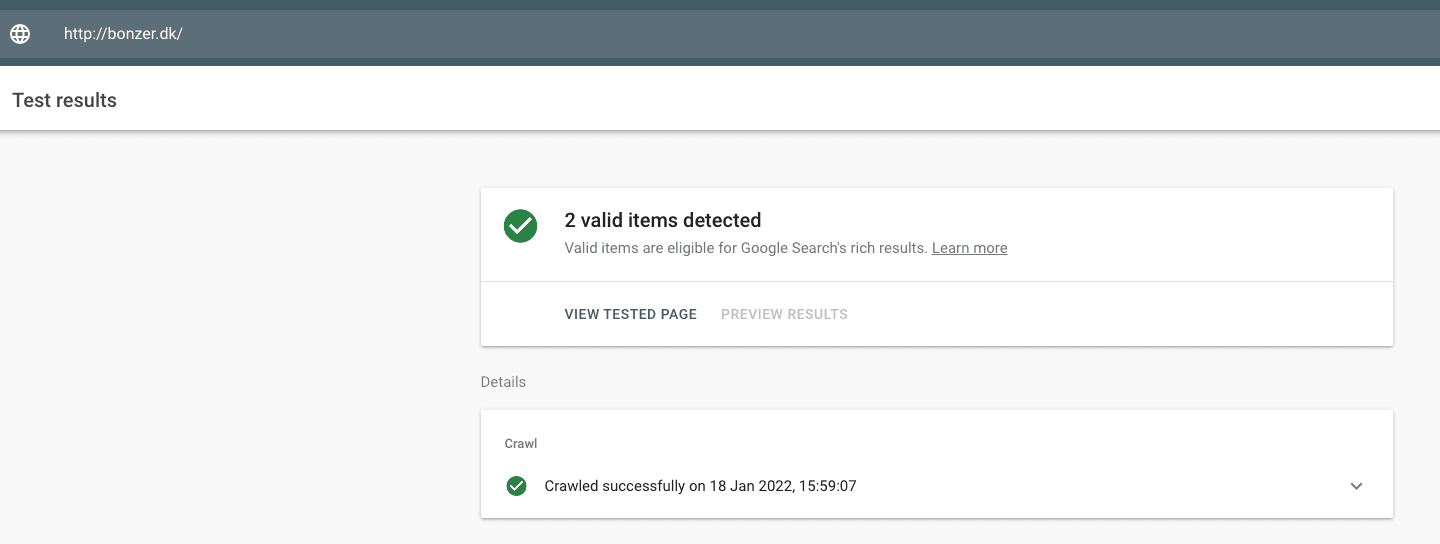
Task: Select the 'Crawled successfully on 18 Jan 2022' text
Action: coord(667,486)
